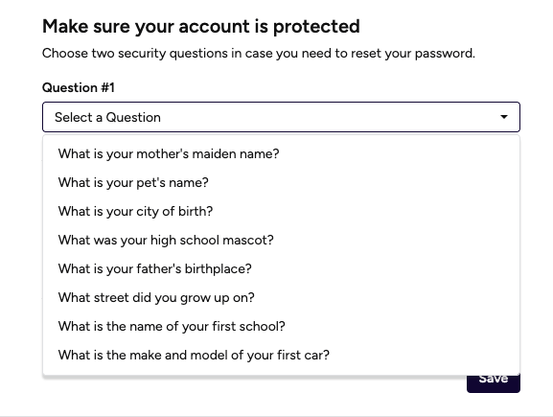553x417 pixels.
Task: Open the Select a Question combo box
Action: coord(281,117)
